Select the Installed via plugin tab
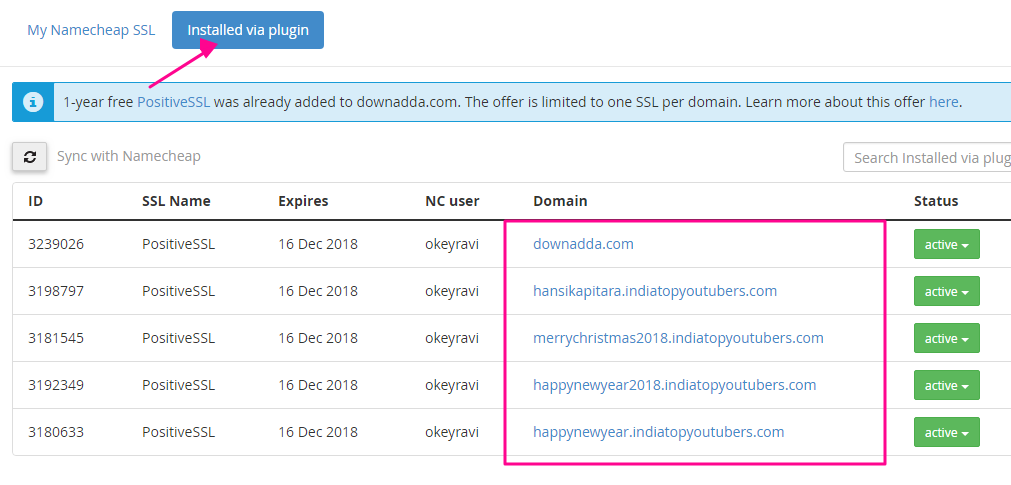Image resolution: width=1011 pixels, height=485 pixels. (x=248, y=30)
